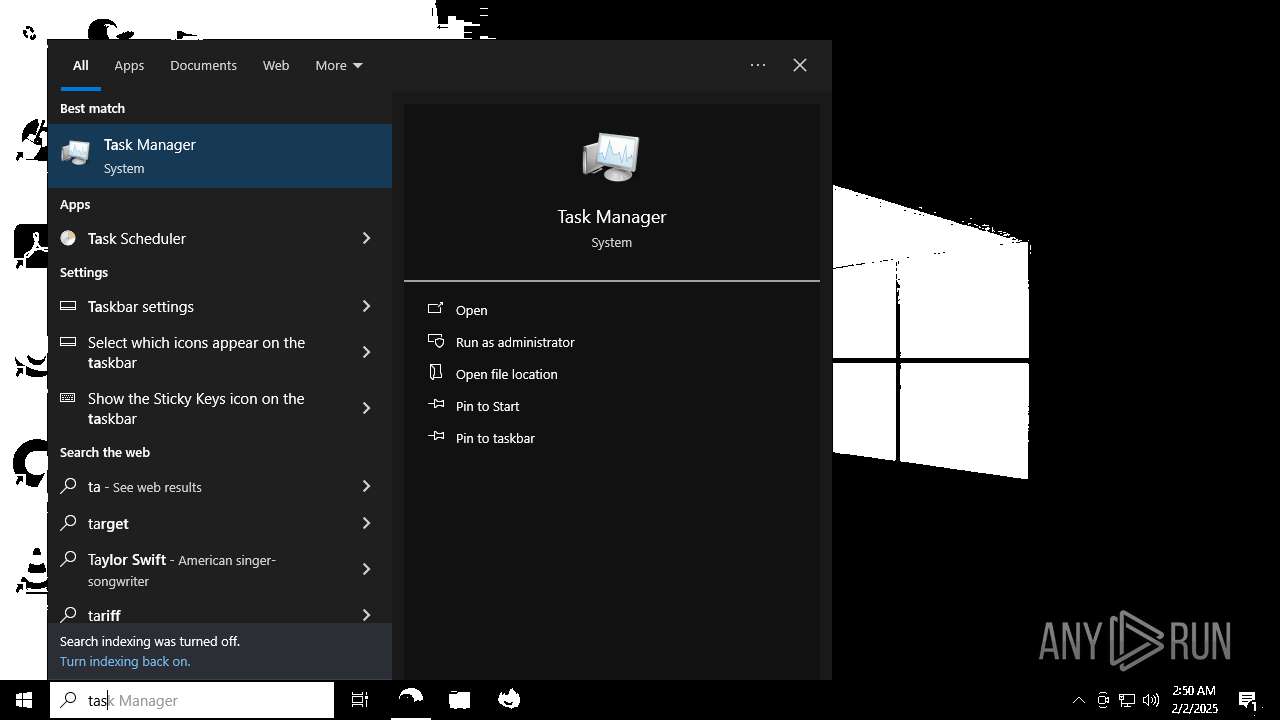Open volume tray icon
The image size is (1280, 720).
point(1151,700)
